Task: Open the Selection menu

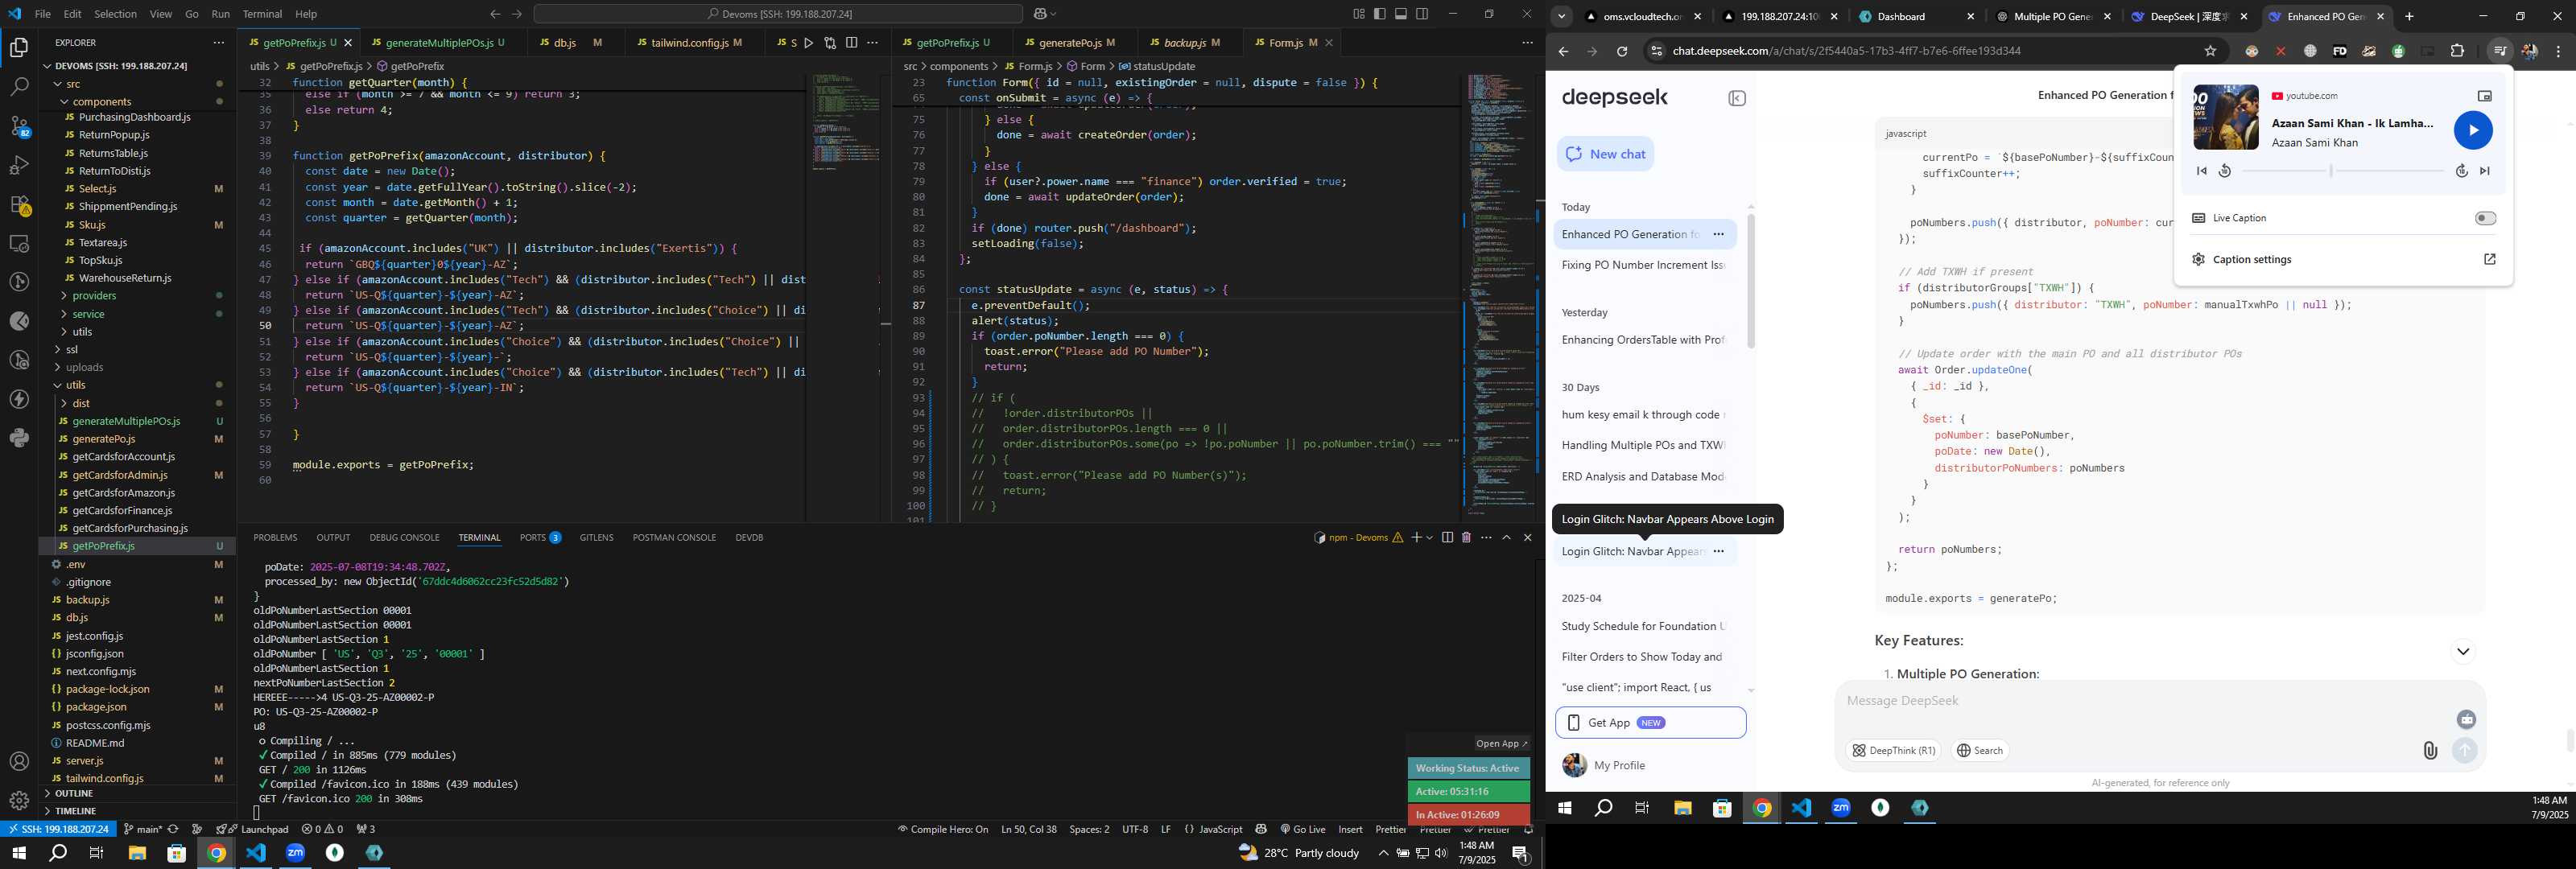Action: pos(116,14)
